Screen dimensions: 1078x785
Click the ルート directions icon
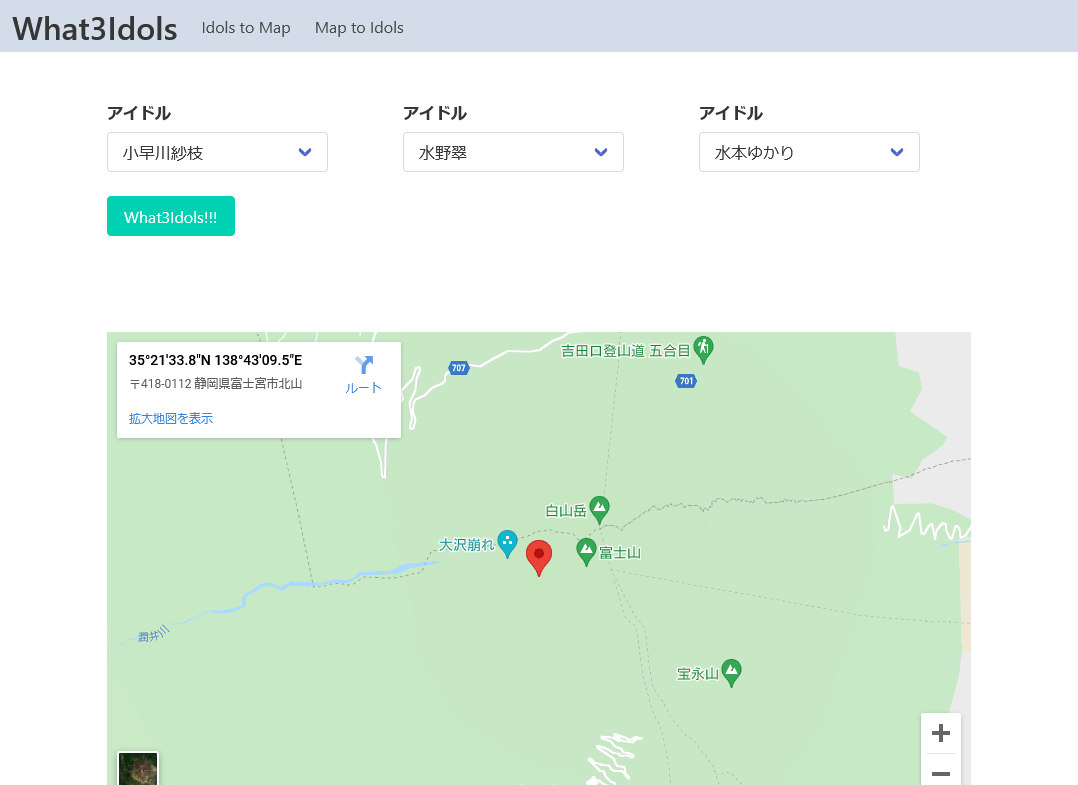364,366
